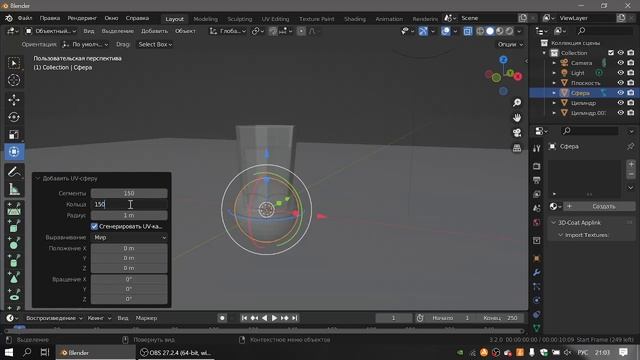The height and width of the screenshot is (360, 640).
Task: Toggle X-ray display mode
Action: click(x=468, y=31)
